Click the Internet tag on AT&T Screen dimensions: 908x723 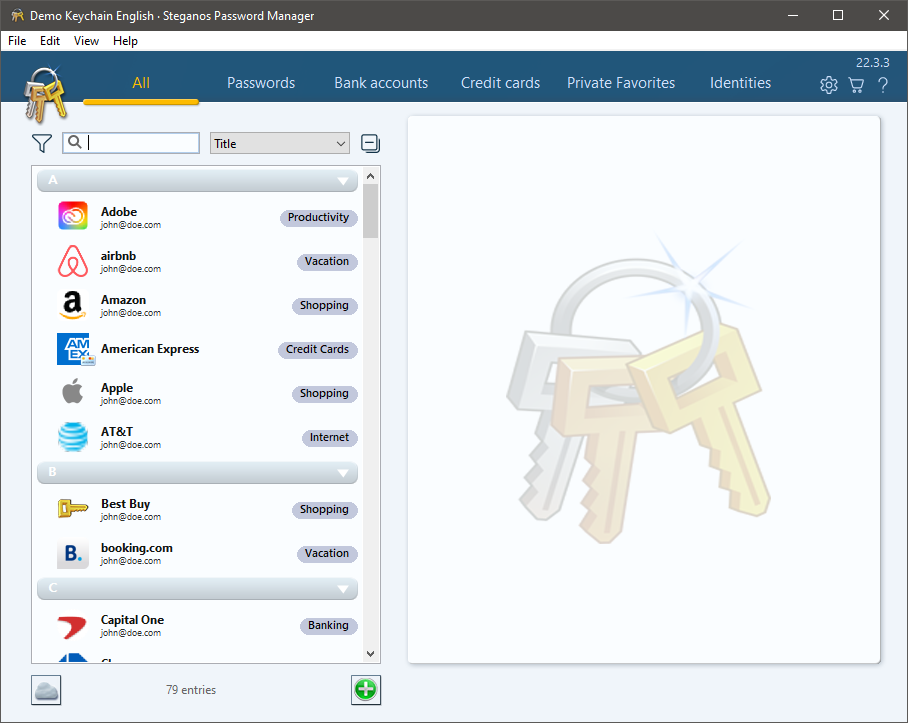(x=329, y=438)
